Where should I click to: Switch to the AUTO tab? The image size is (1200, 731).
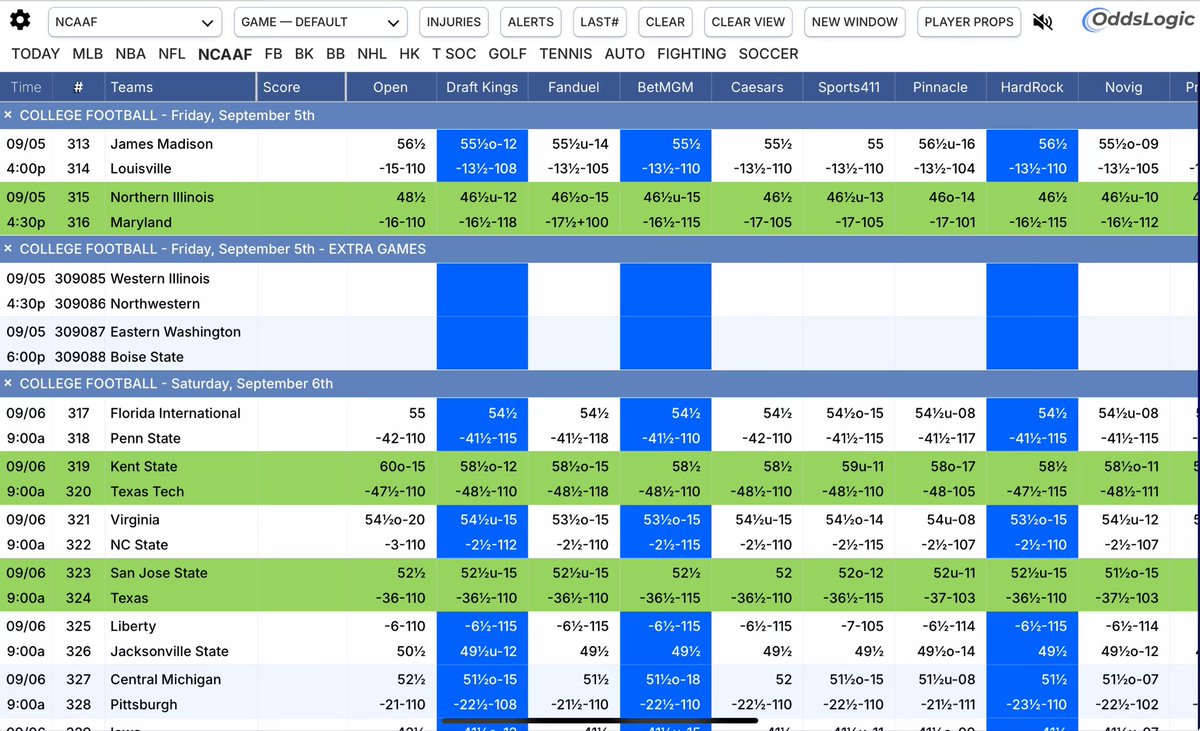click(x=625, y=54)
